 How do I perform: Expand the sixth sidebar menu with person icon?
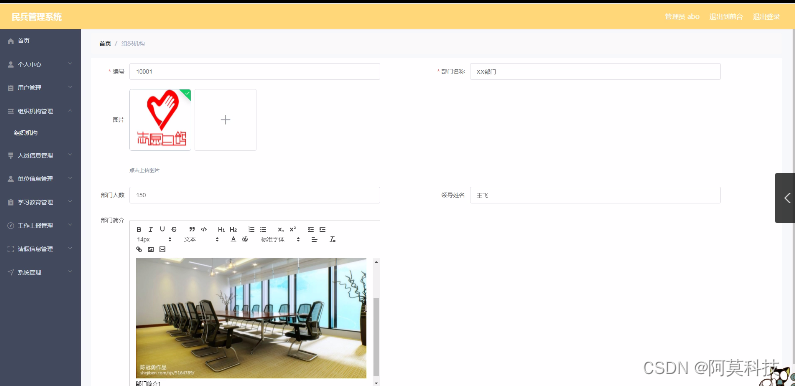tap(40, 179)
